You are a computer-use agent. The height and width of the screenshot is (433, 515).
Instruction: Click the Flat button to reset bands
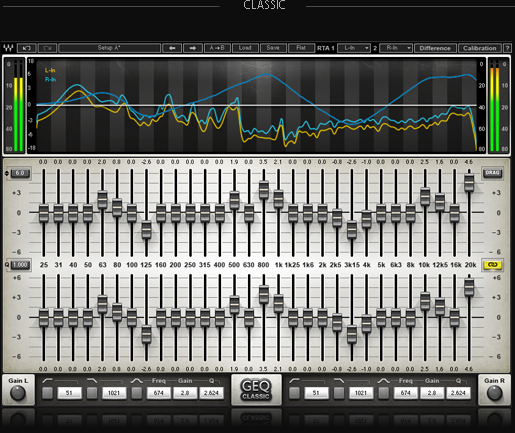(301, 48)
